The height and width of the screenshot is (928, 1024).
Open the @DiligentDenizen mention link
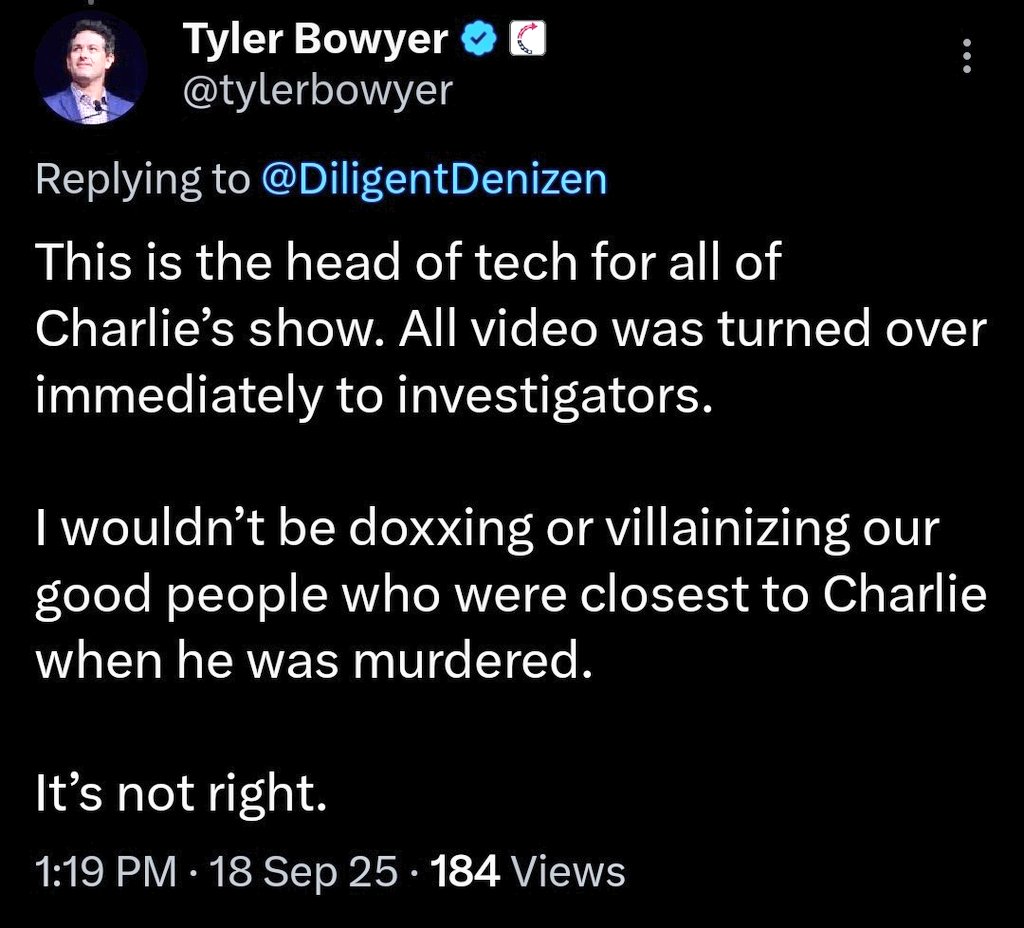433,179
